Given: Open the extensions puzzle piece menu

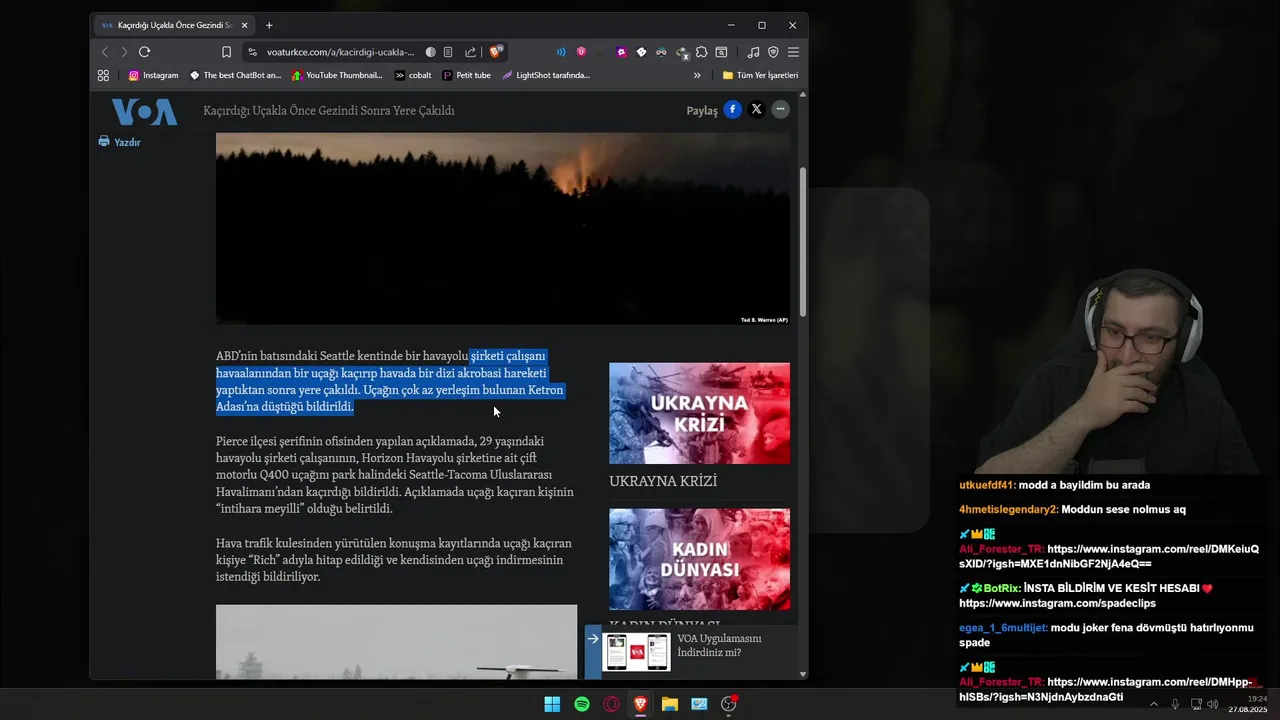Looking at the screenshot, I should 701,52.
